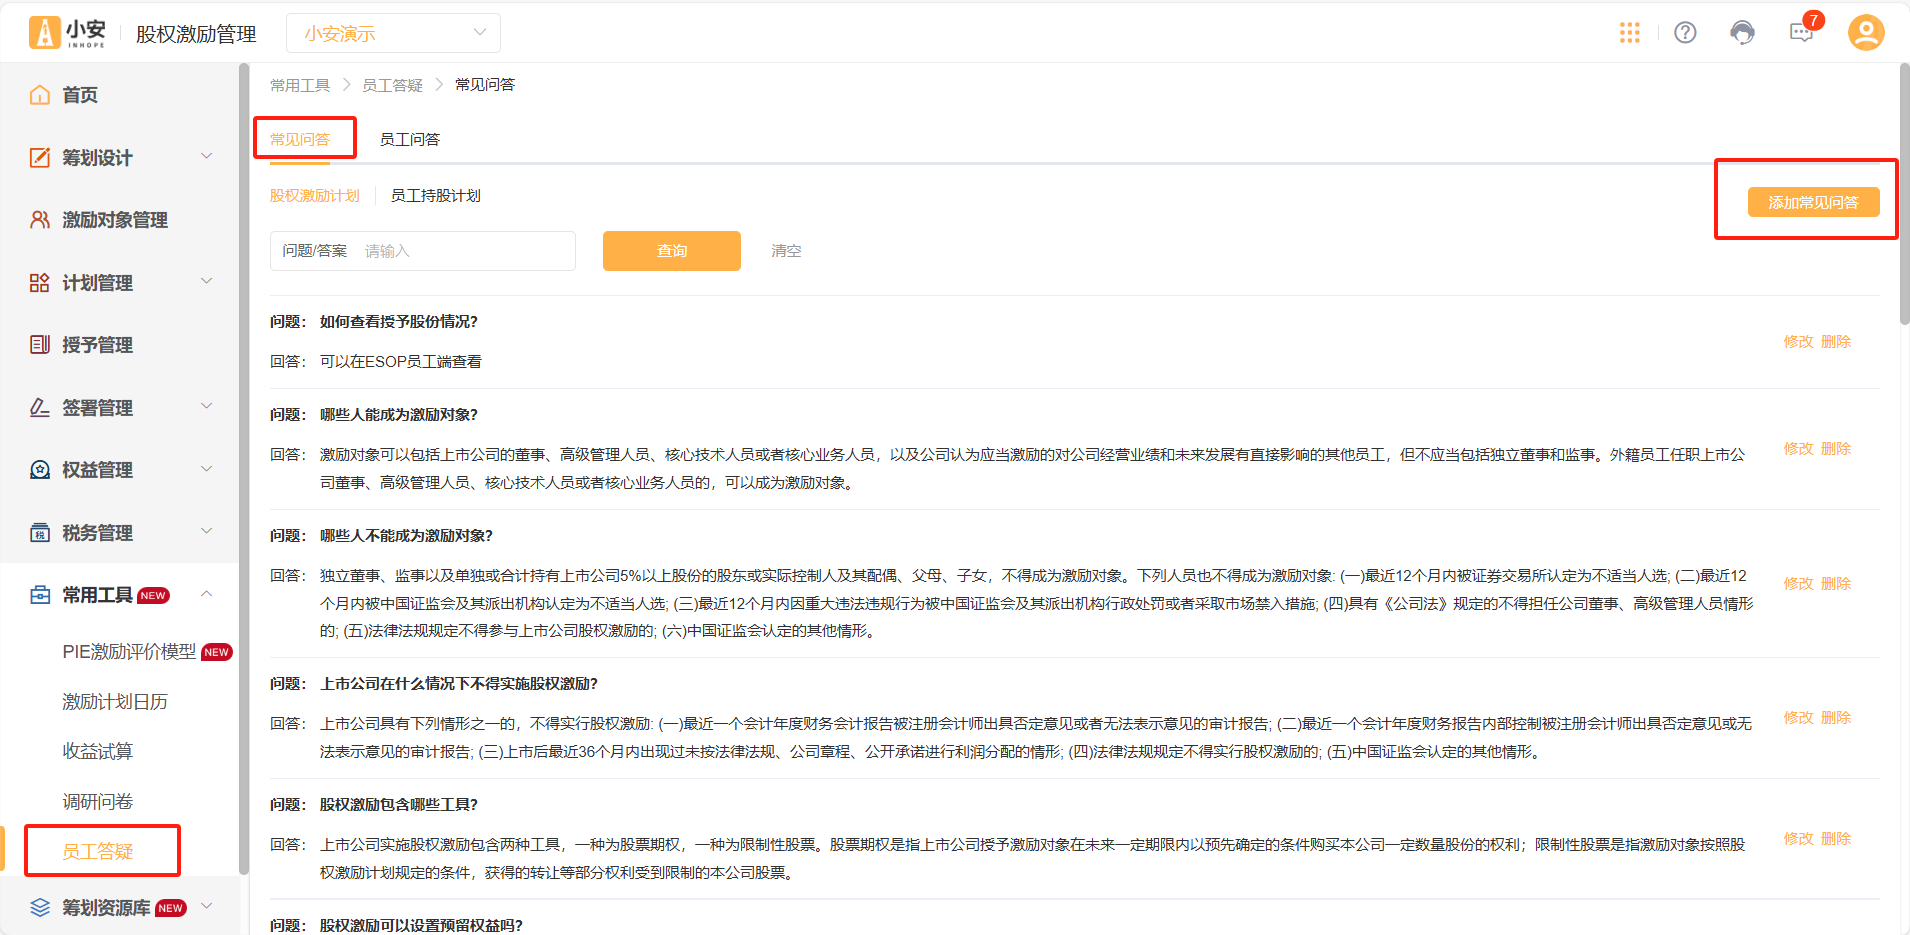
Task: Click 修改 for 哪些人能成为激励对象 question
Action: click(1798, 449)
